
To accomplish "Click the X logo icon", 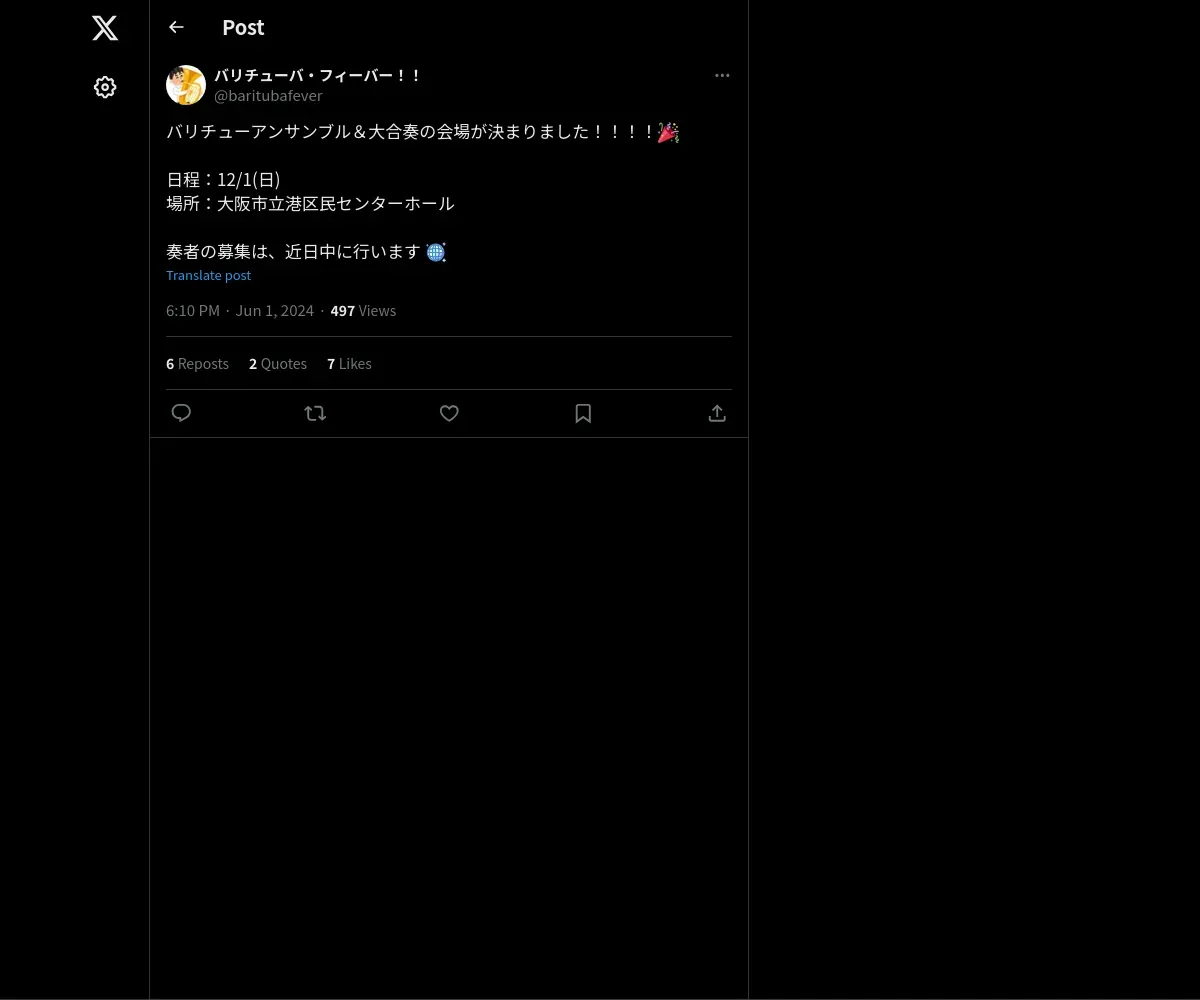I will pyautogui.click(x=105, y=28).
